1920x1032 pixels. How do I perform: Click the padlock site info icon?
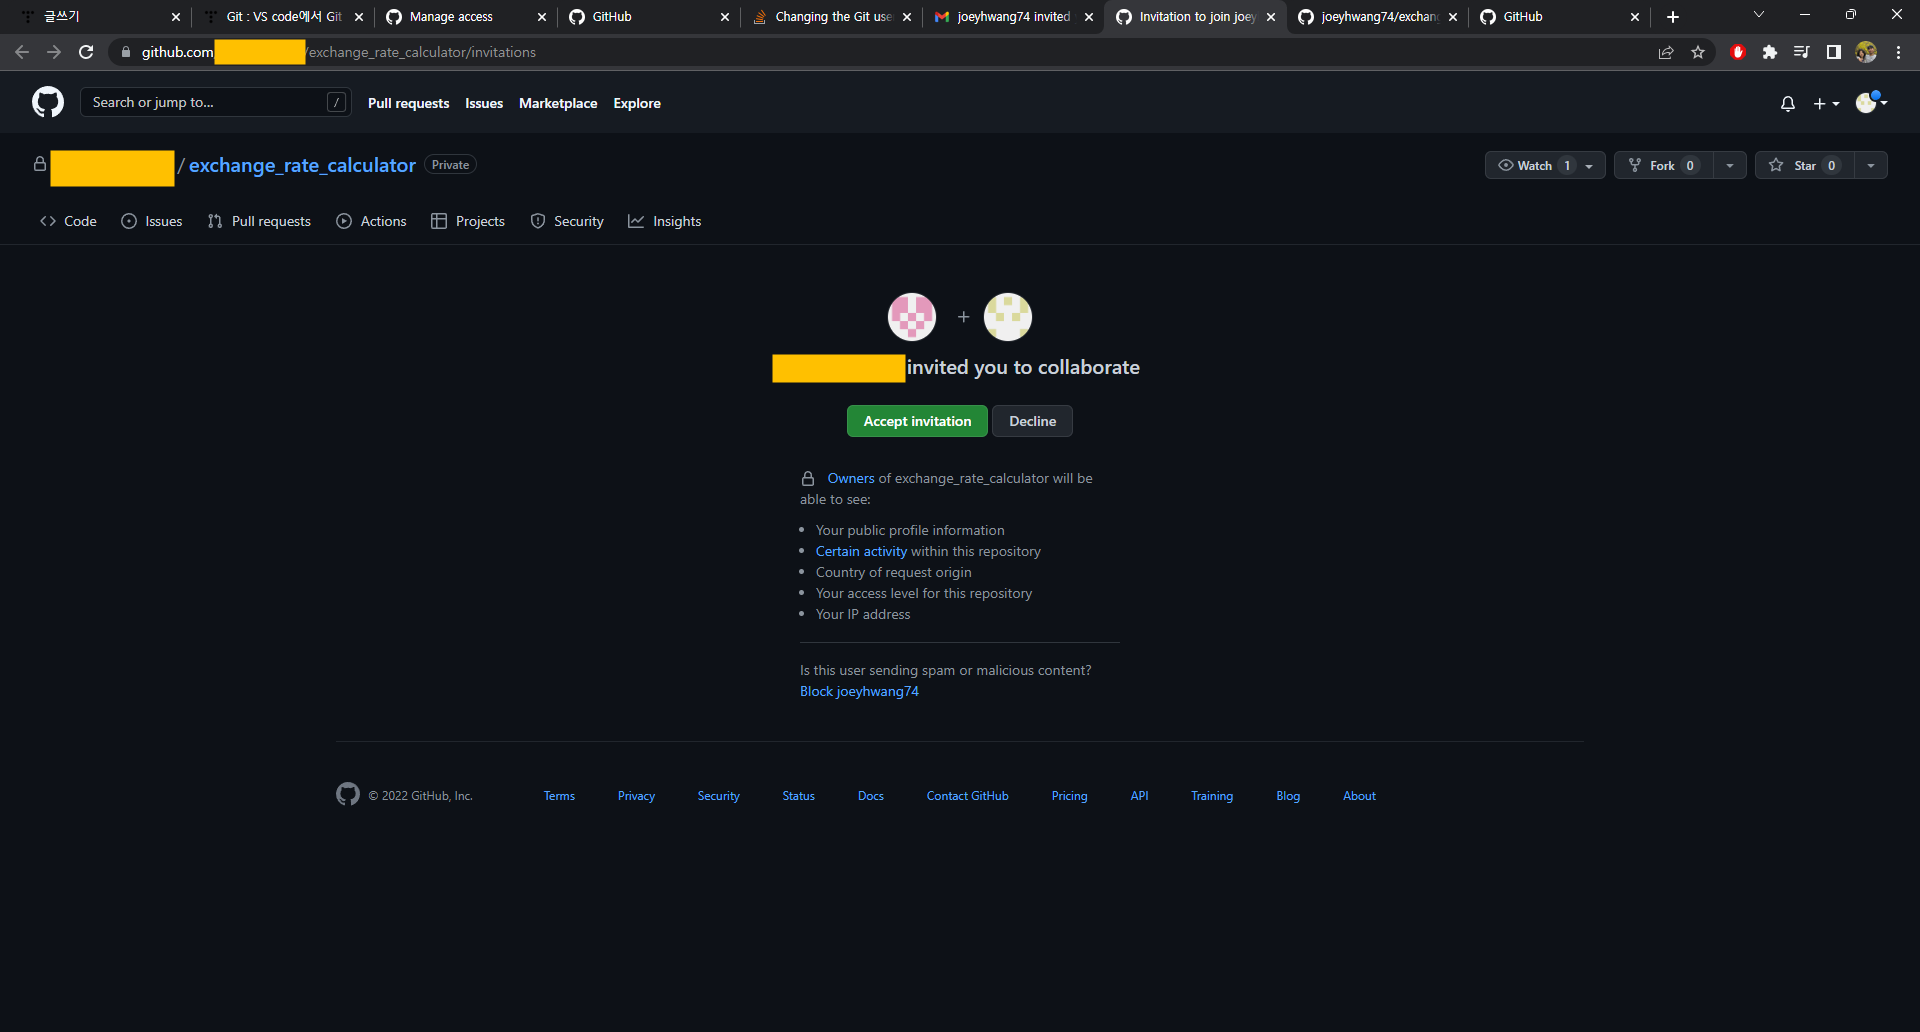pyautogui.click(x=125, y=52)
